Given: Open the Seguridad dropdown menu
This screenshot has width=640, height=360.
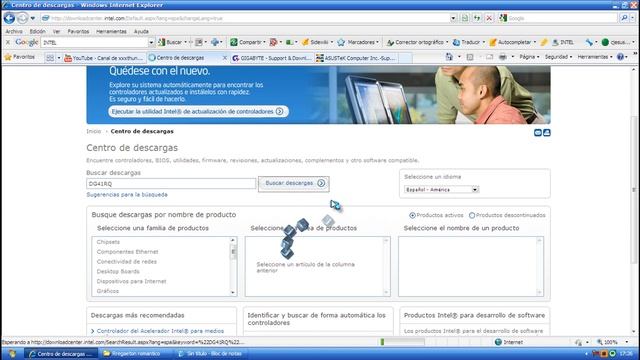Looking at the screenshot, I should tap(558, 57).
